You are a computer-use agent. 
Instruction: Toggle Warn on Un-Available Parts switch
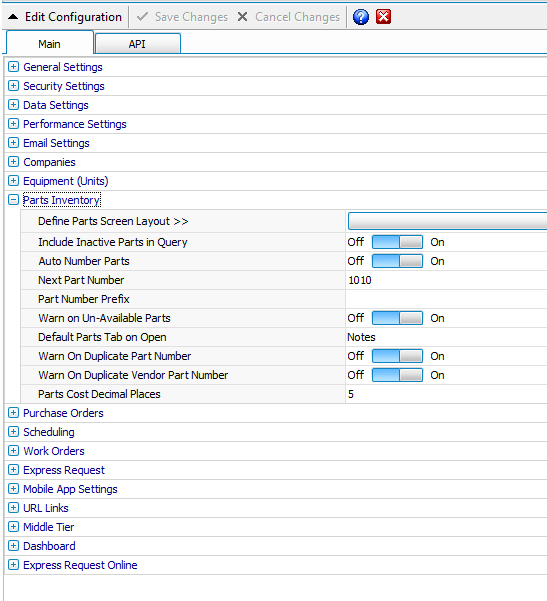click(x=397, y=318)
